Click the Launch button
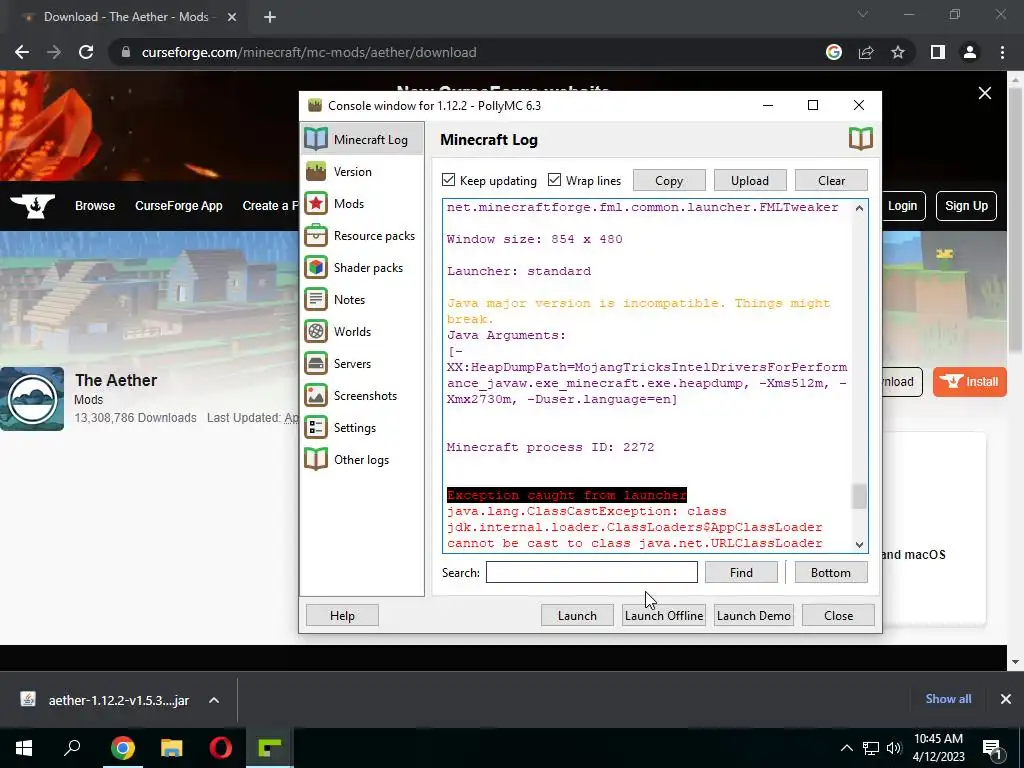The image size is (1024, 768). pyautogui.click(x=577, y=615)
